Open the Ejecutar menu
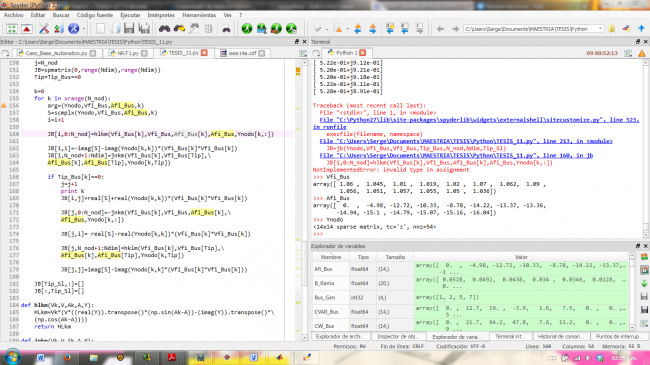The height and width of the screenshot is (365, 650). (131, 15)
